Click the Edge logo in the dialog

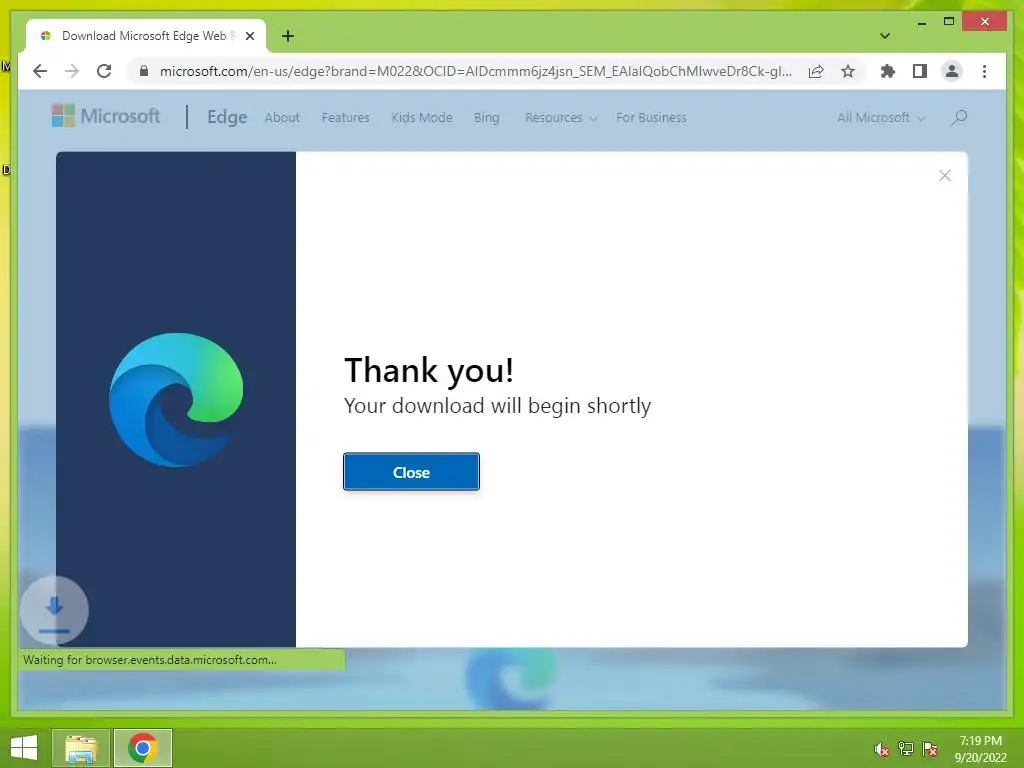[x=176, y=400]
